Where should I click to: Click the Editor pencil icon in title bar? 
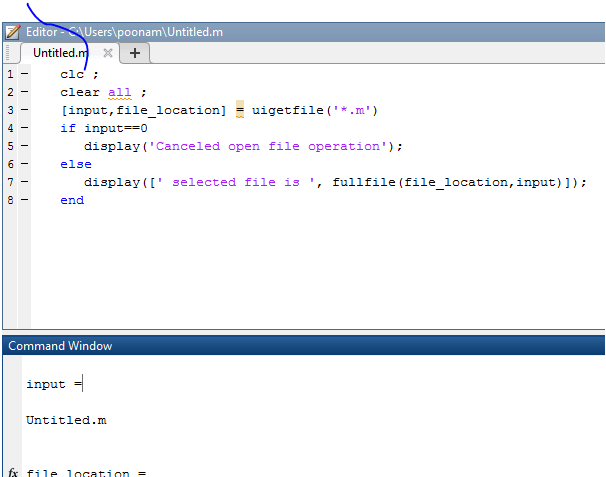click(x=13, y=32)
